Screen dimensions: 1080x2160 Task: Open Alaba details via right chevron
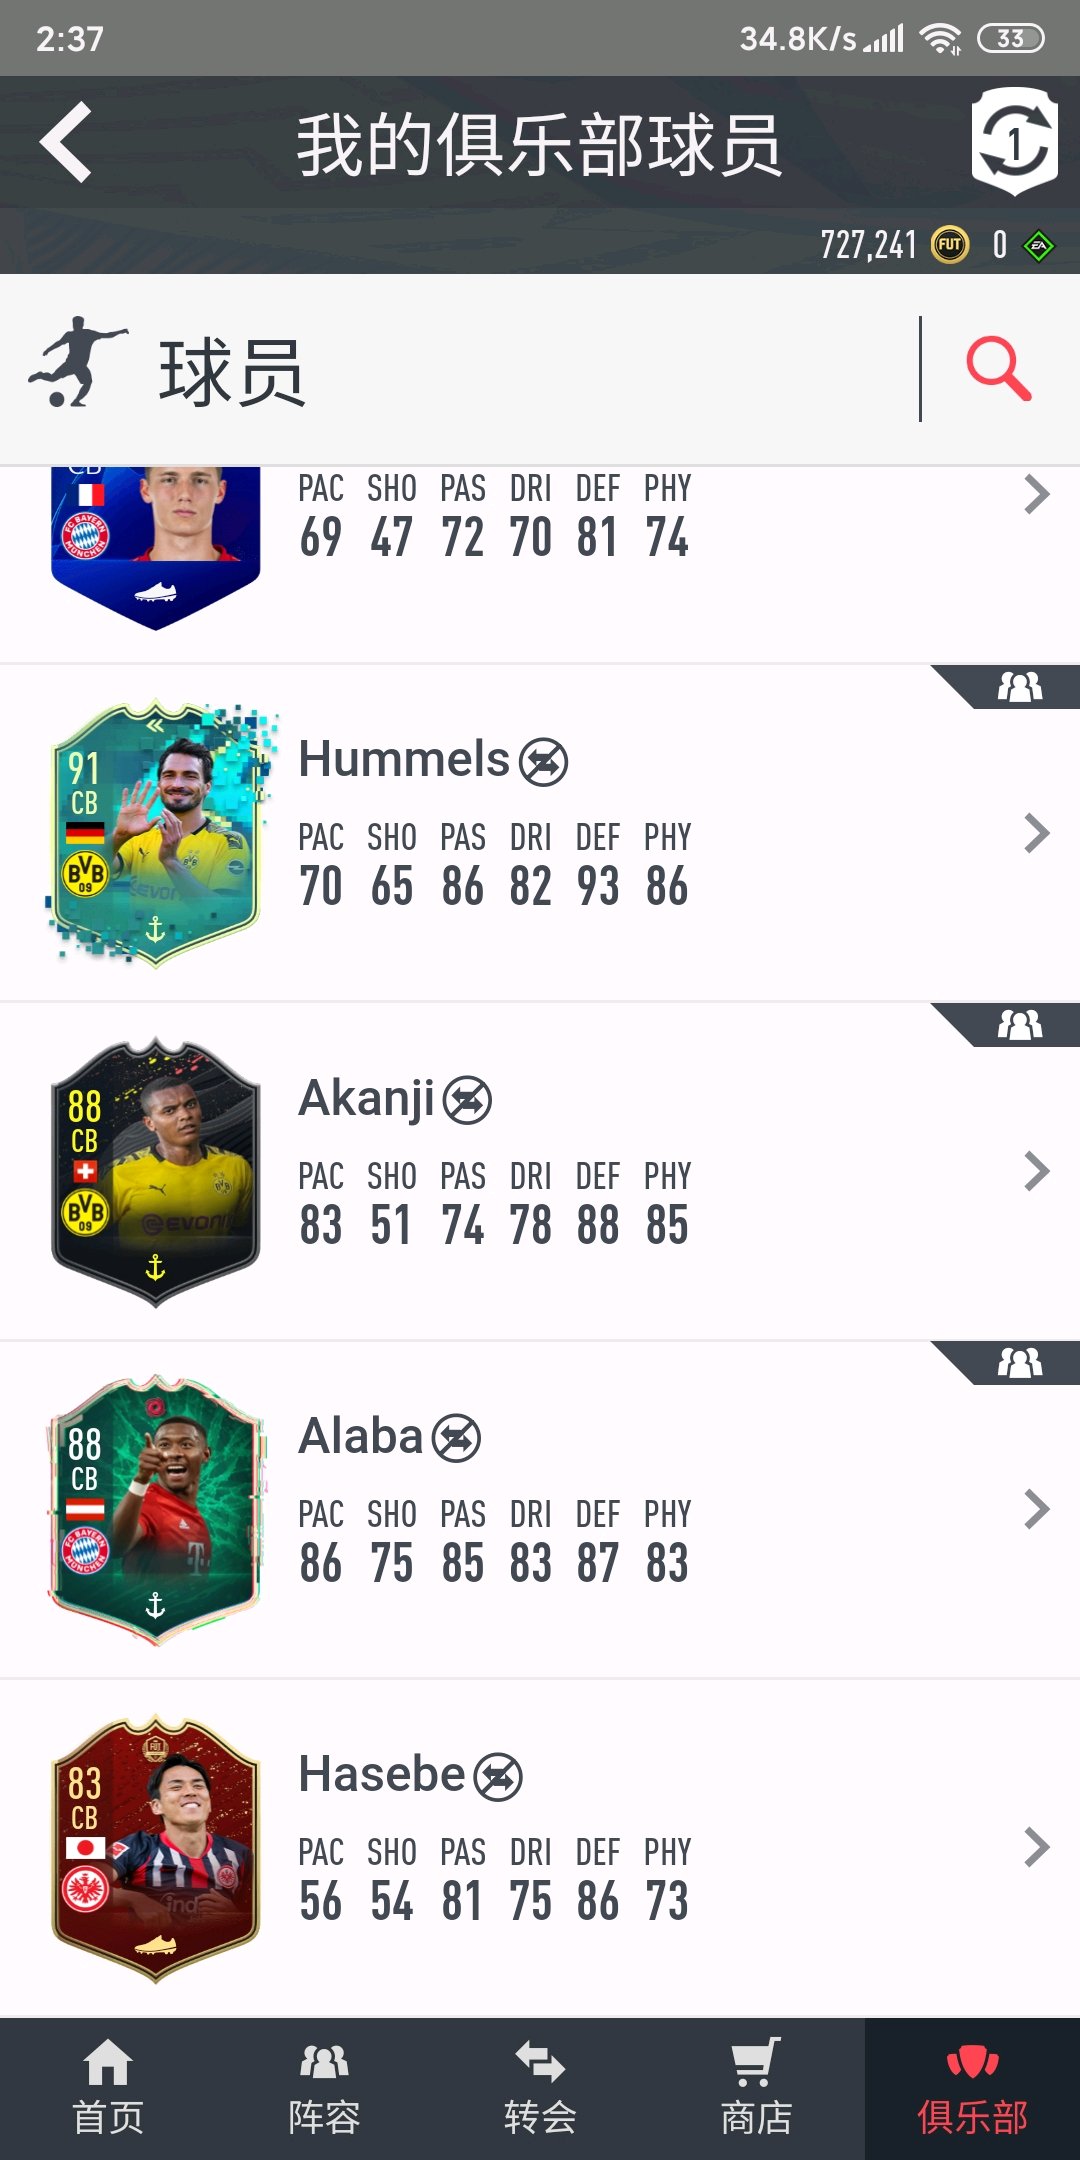[x=1037, y=1509]
